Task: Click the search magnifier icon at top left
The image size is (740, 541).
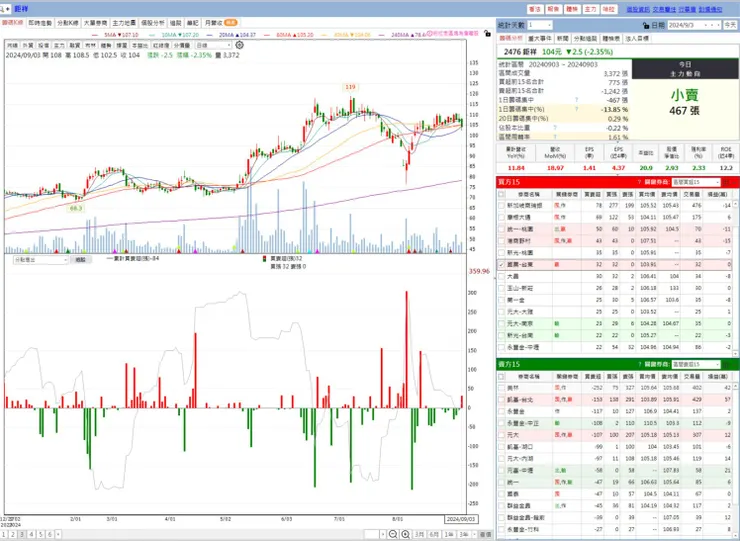Action: 2,9
